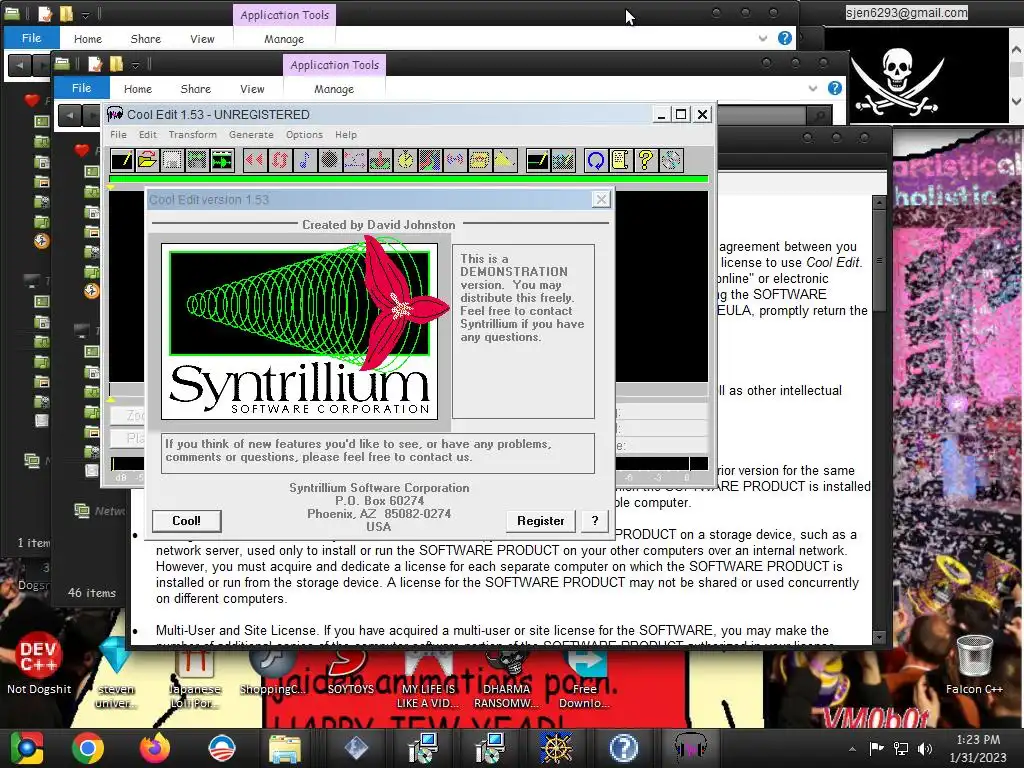Select File tab in rear Explorer window
Screen dimensions: 1024x768
click(x=31, y=38)
